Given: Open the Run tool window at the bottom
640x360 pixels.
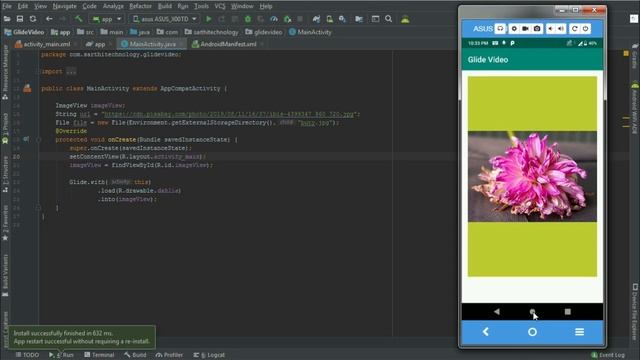Looking at the screenshot, I should (62, 355).
